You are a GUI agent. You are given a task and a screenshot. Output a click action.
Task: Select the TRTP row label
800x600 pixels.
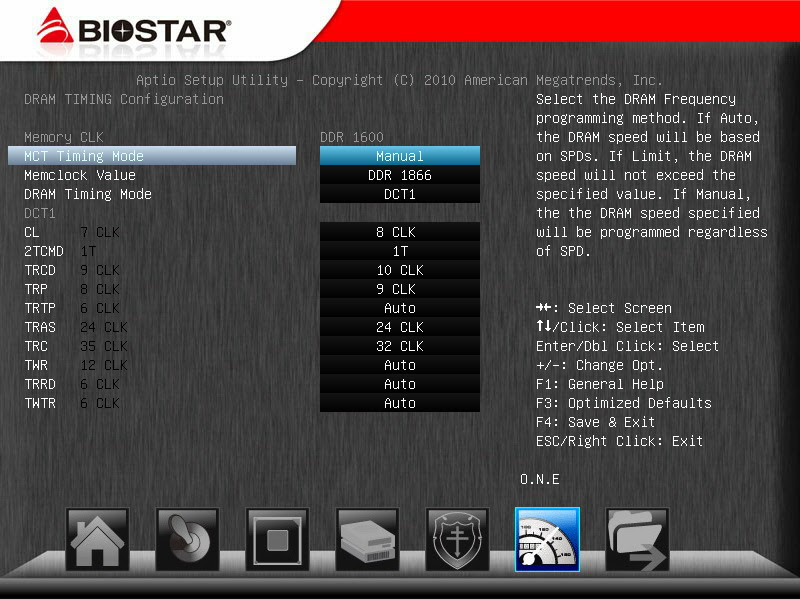pos(40,308)
